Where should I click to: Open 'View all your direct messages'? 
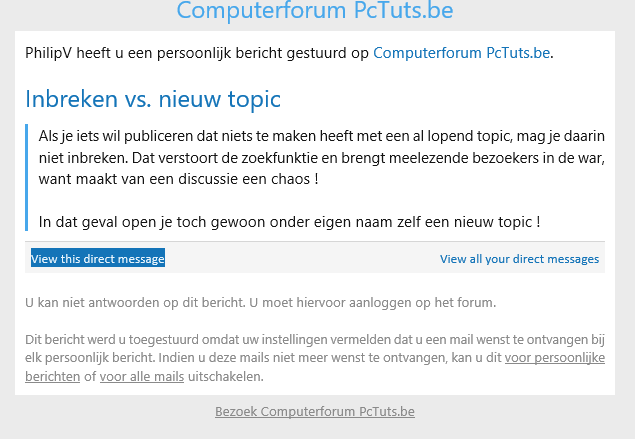519,259
